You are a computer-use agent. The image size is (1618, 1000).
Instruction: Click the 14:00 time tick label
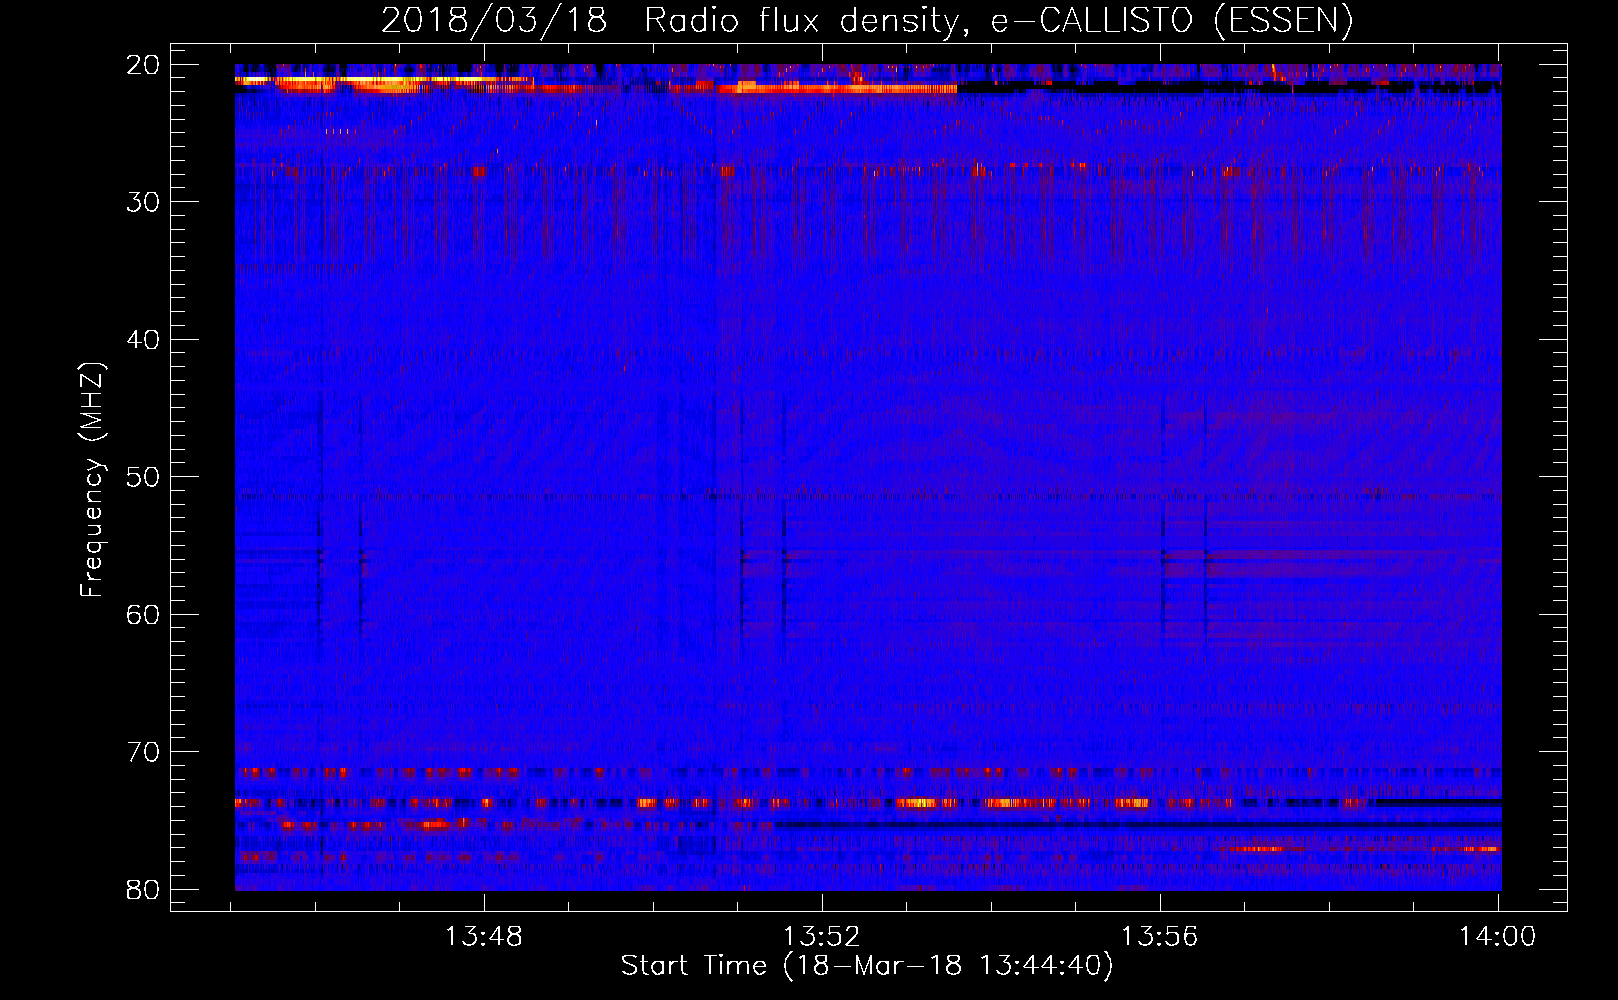click(x=1498, y=937)
